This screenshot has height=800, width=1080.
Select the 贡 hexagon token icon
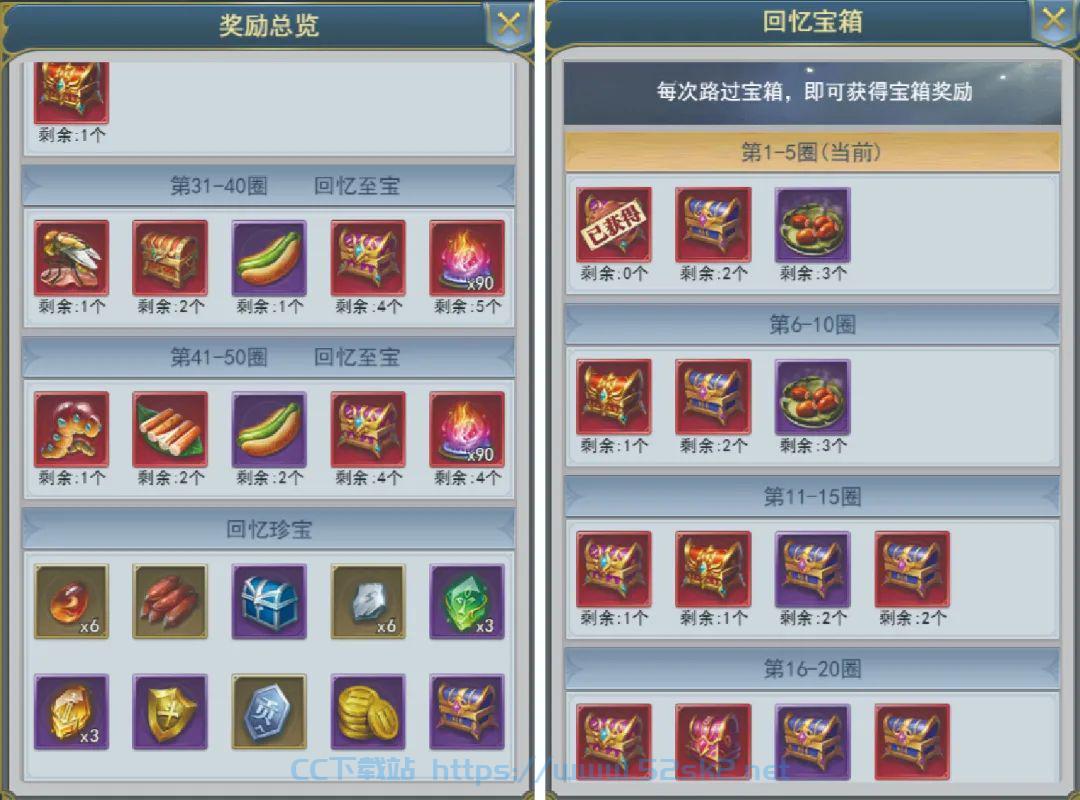coord(269,712)
